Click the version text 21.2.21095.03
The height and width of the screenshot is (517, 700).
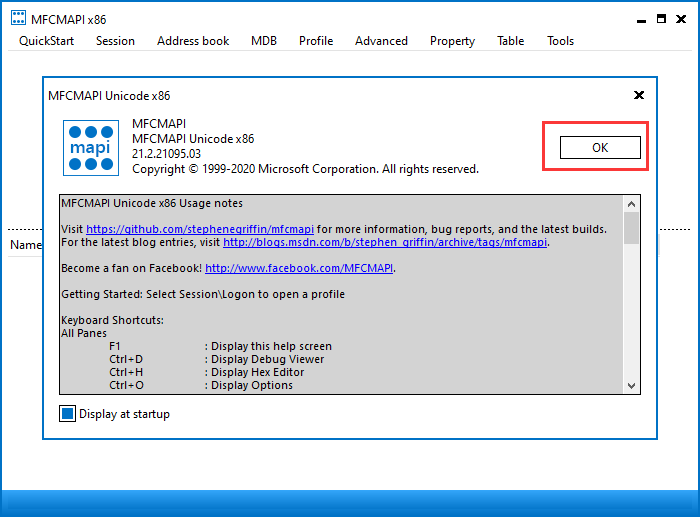167,154
